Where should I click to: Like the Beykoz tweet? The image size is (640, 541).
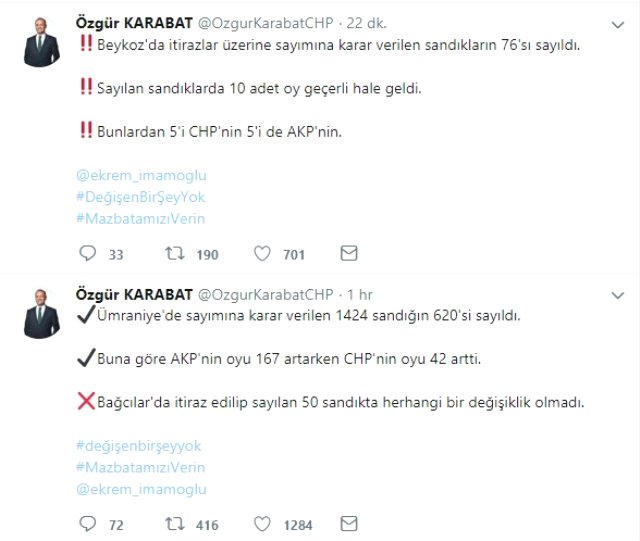pyautogui.click(x=262, y=254)
